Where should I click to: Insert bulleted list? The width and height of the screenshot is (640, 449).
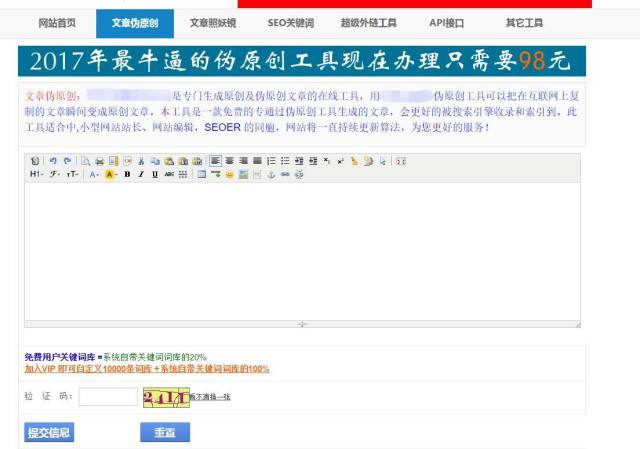[x=285, y=161]
